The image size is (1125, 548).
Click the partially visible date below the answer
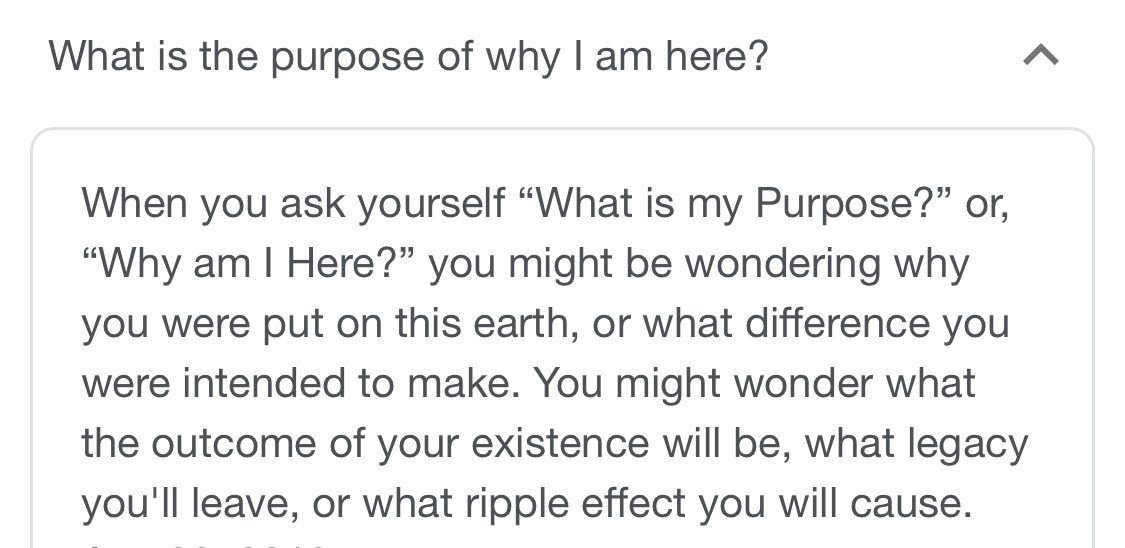click(x=204, y=544)
